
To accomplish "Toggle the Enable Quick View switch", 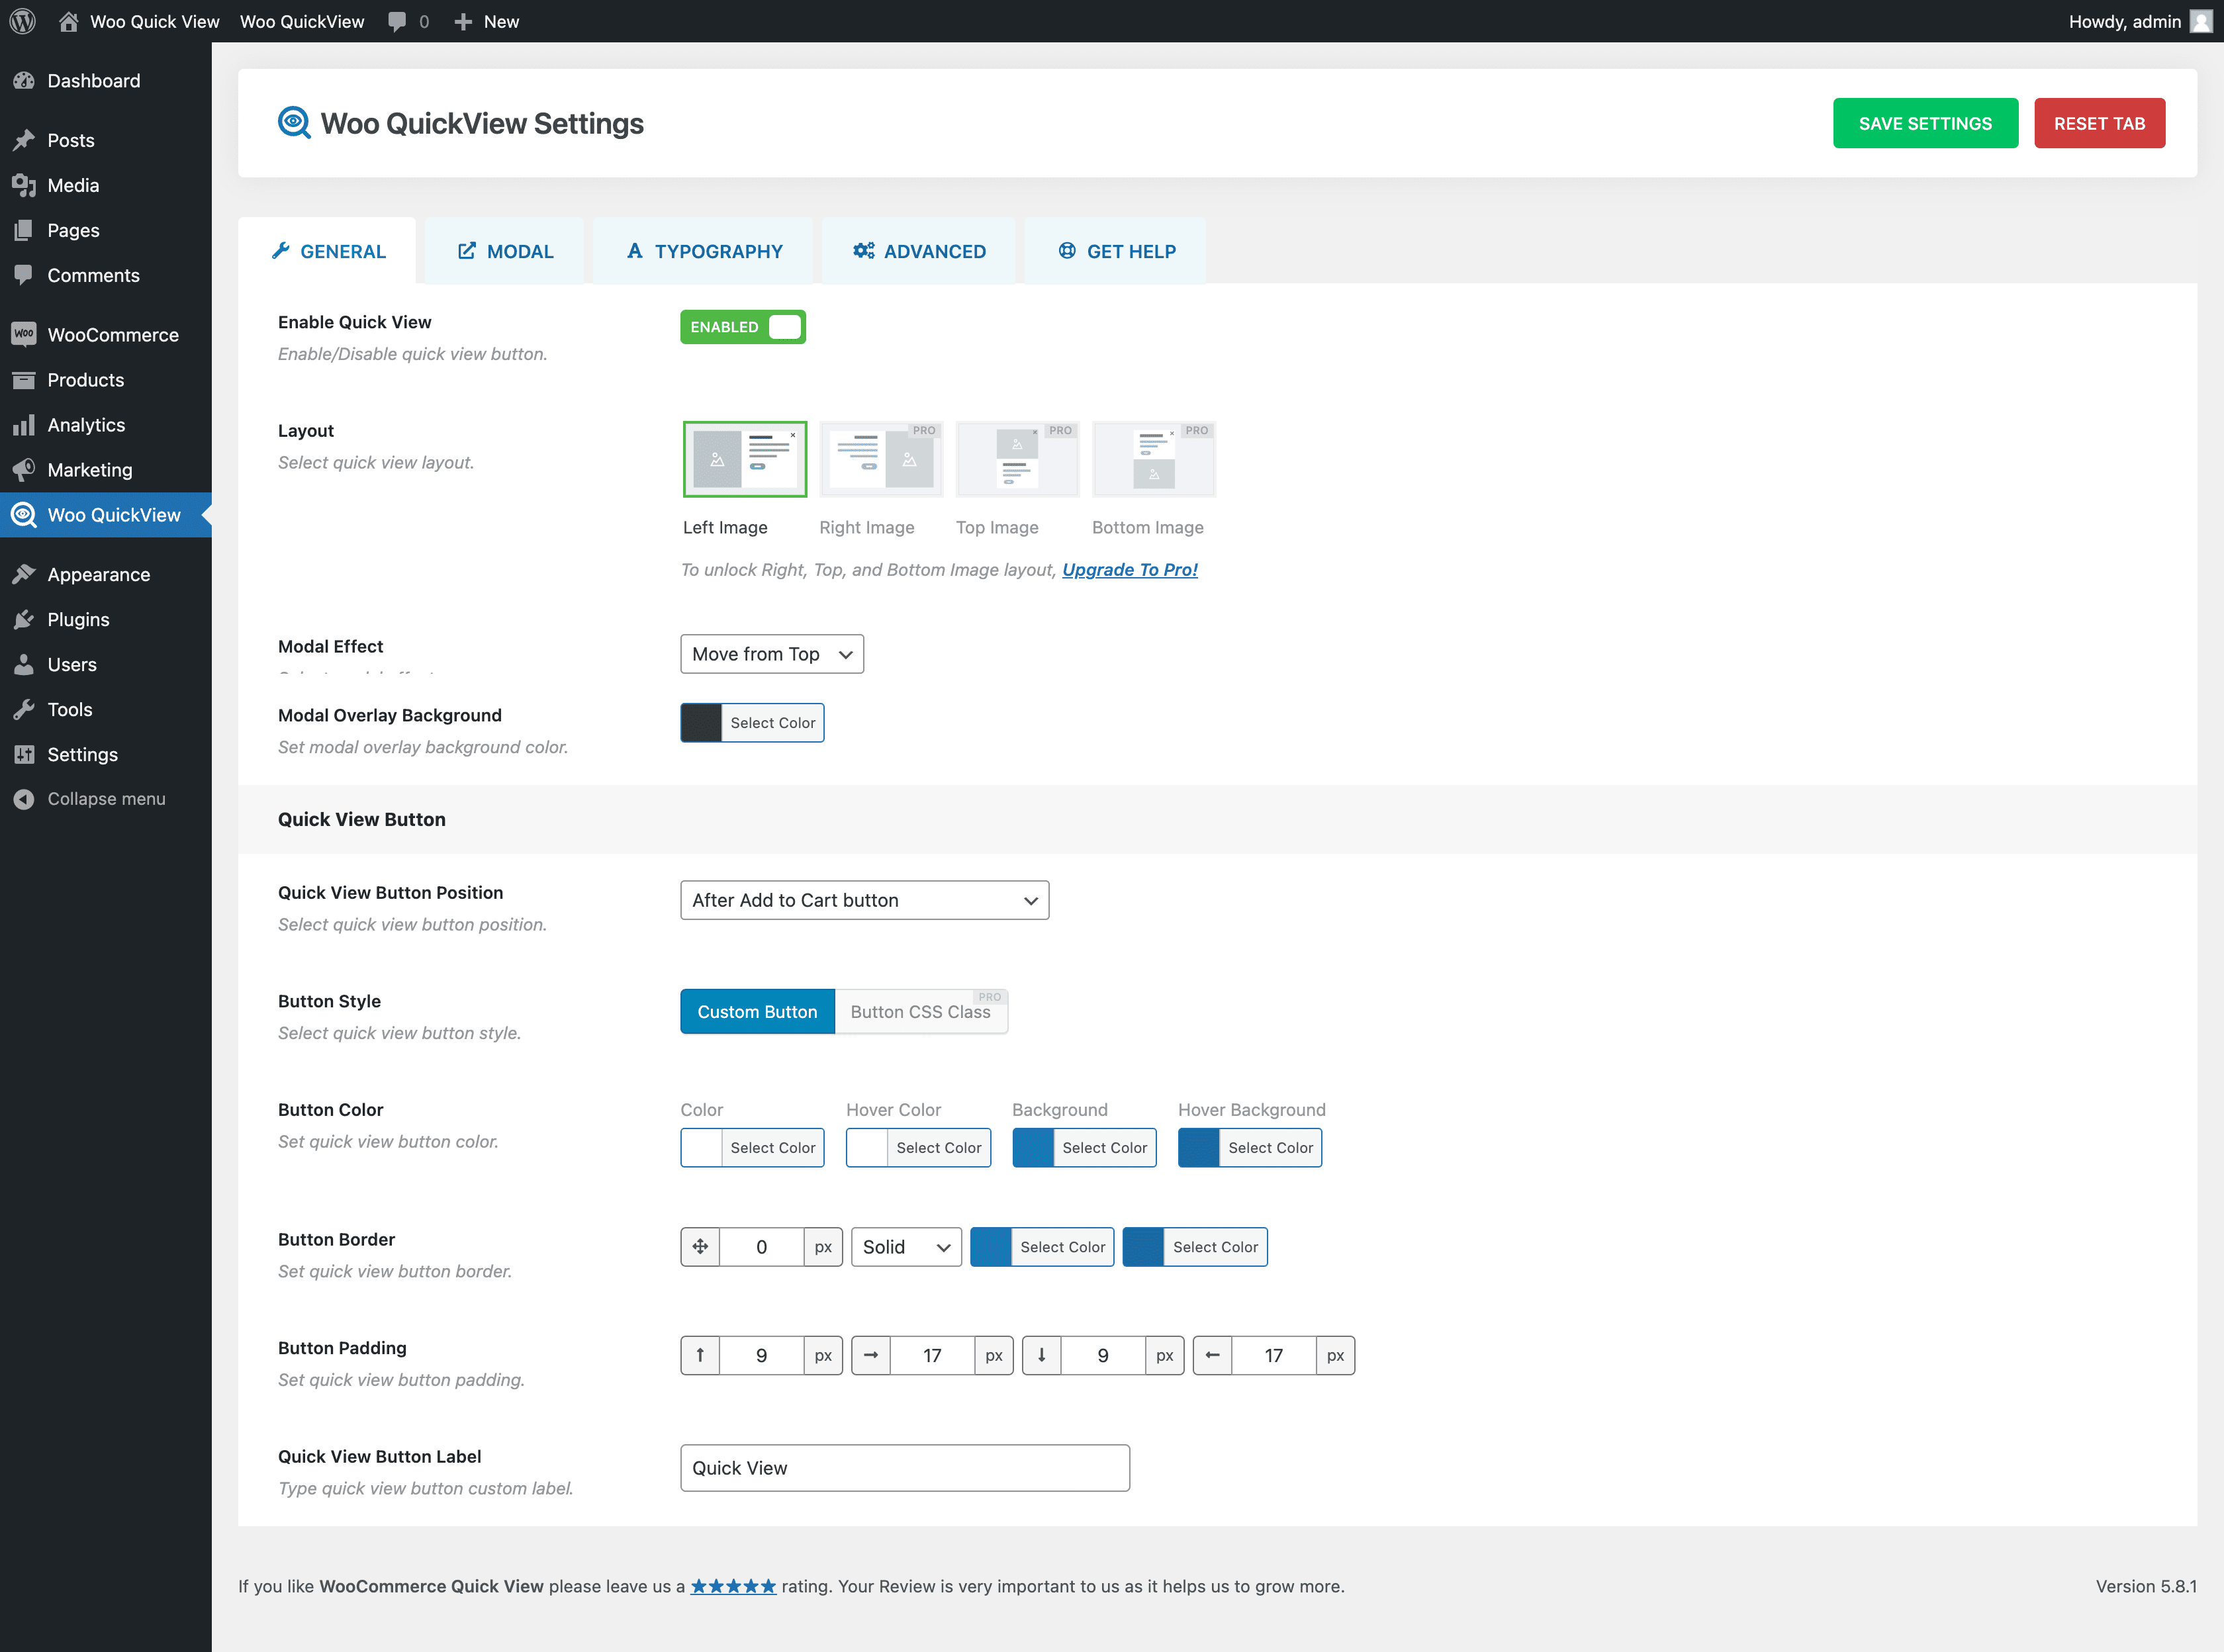I will point(743,327).
